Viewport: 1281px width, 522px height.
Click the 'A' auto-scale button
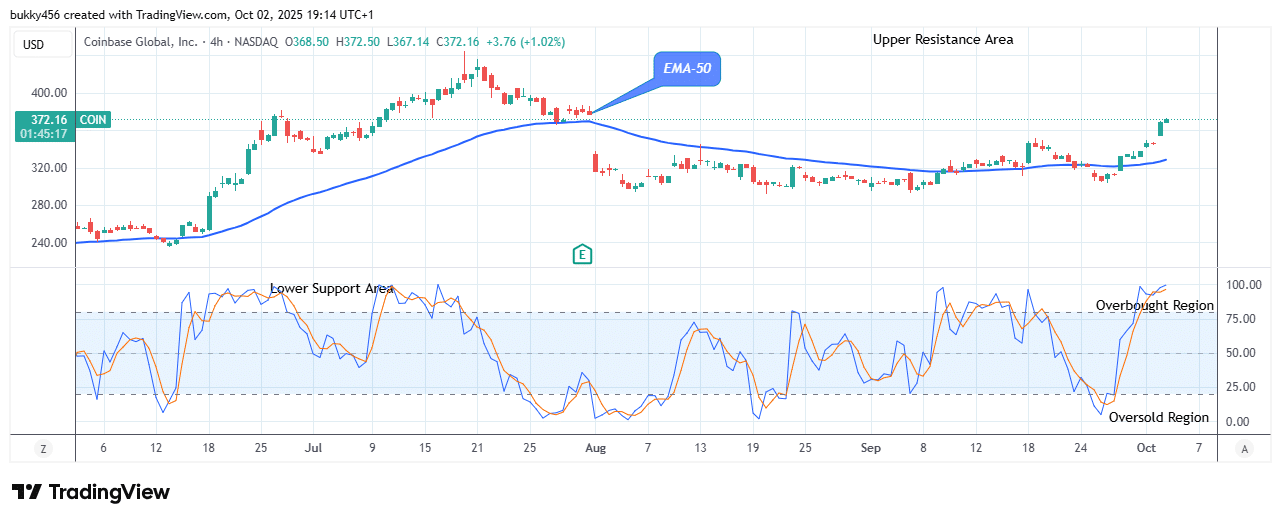1243,449
